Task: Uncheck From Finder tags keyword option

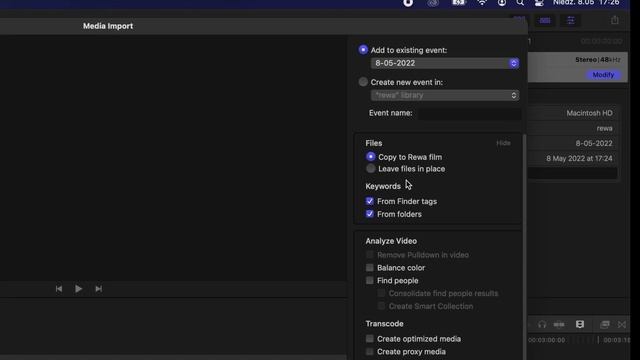Action: point(369,201)
